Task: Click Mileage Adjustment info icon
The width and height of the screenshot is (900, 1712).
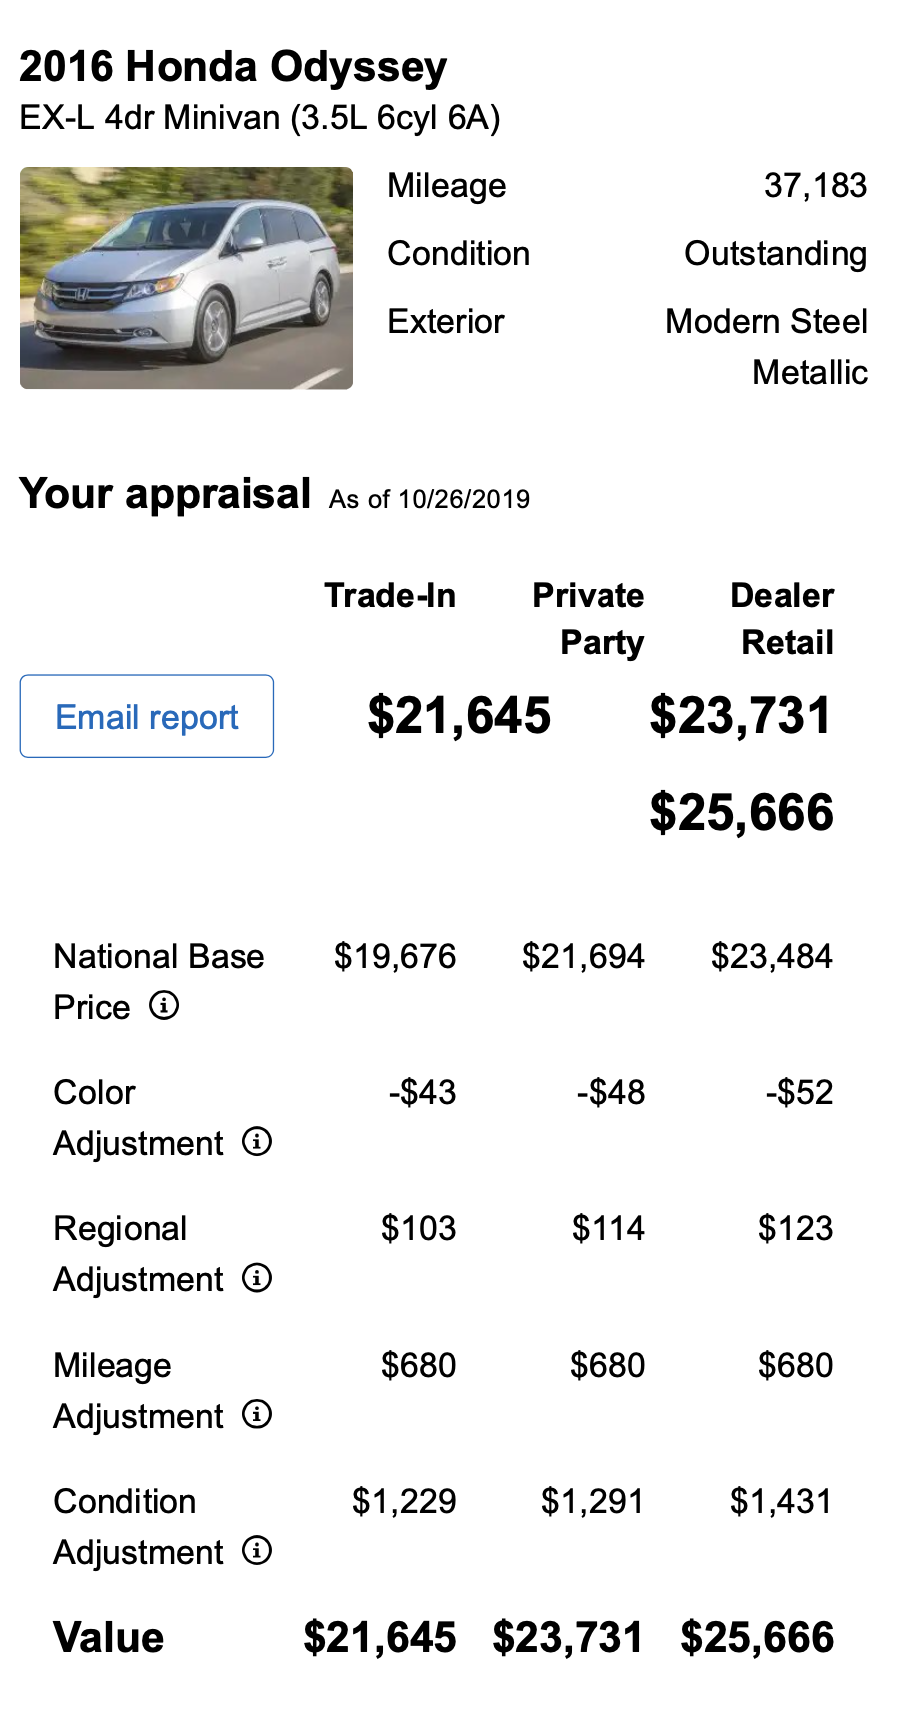Action: pyautogui.click(x=257, y=1414)
